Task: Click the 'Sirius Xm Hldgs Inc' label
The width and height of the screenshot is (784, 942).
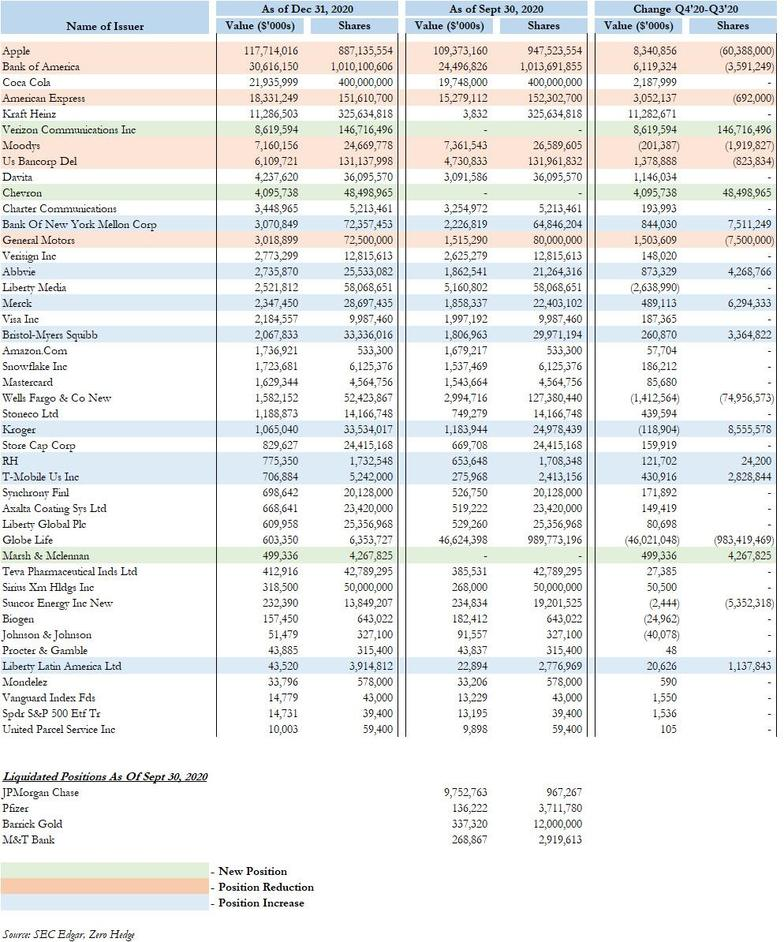Action: pos(48,587)
